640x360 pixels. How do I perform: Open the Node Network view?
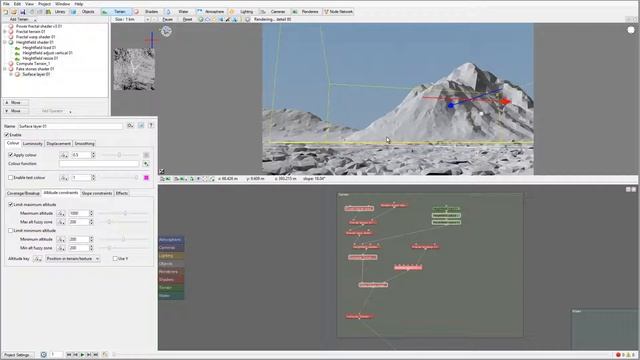click(x=338, y=12)
